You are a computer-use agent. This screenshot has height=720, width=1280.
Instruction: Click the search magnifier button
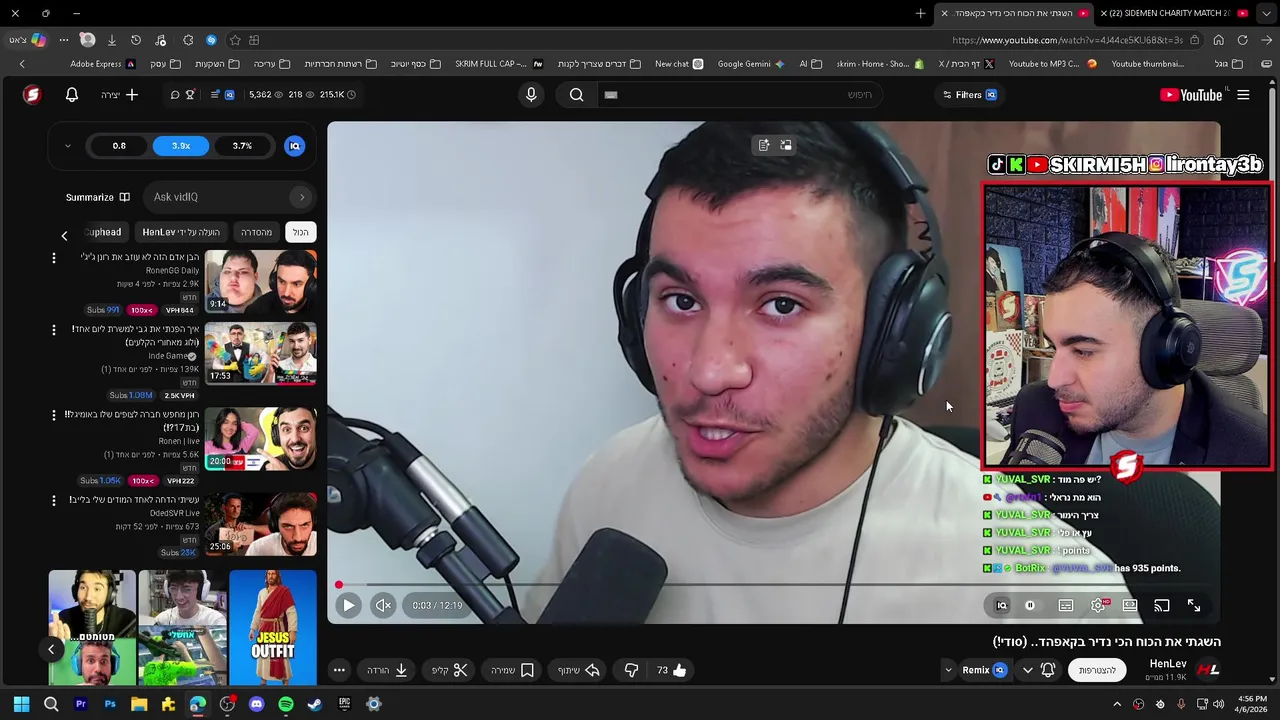pyautogui.click(x=576, y=95)
